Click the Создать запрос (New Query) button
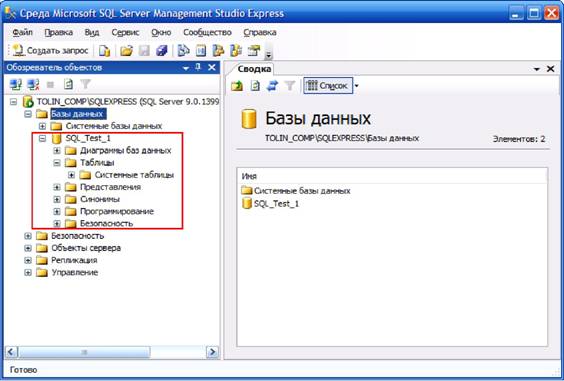The width and height of the screenshot is (564, 381). (x=51, y=51)
